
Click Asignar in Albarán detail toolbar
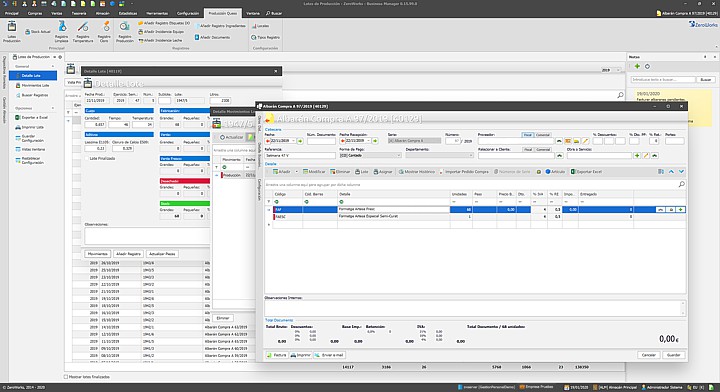click(383, 172)
